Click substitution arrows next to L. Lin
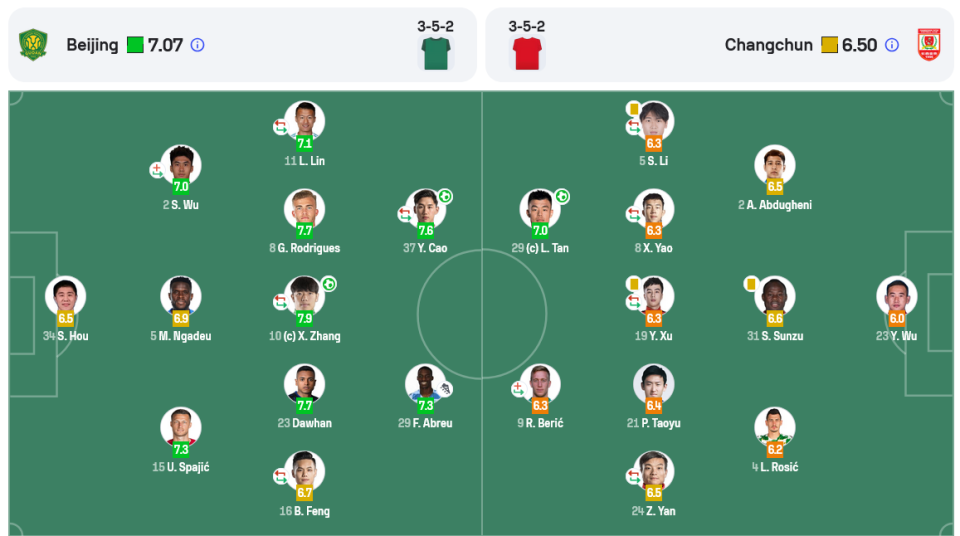 pyautogui.click(x=280, y=127)
